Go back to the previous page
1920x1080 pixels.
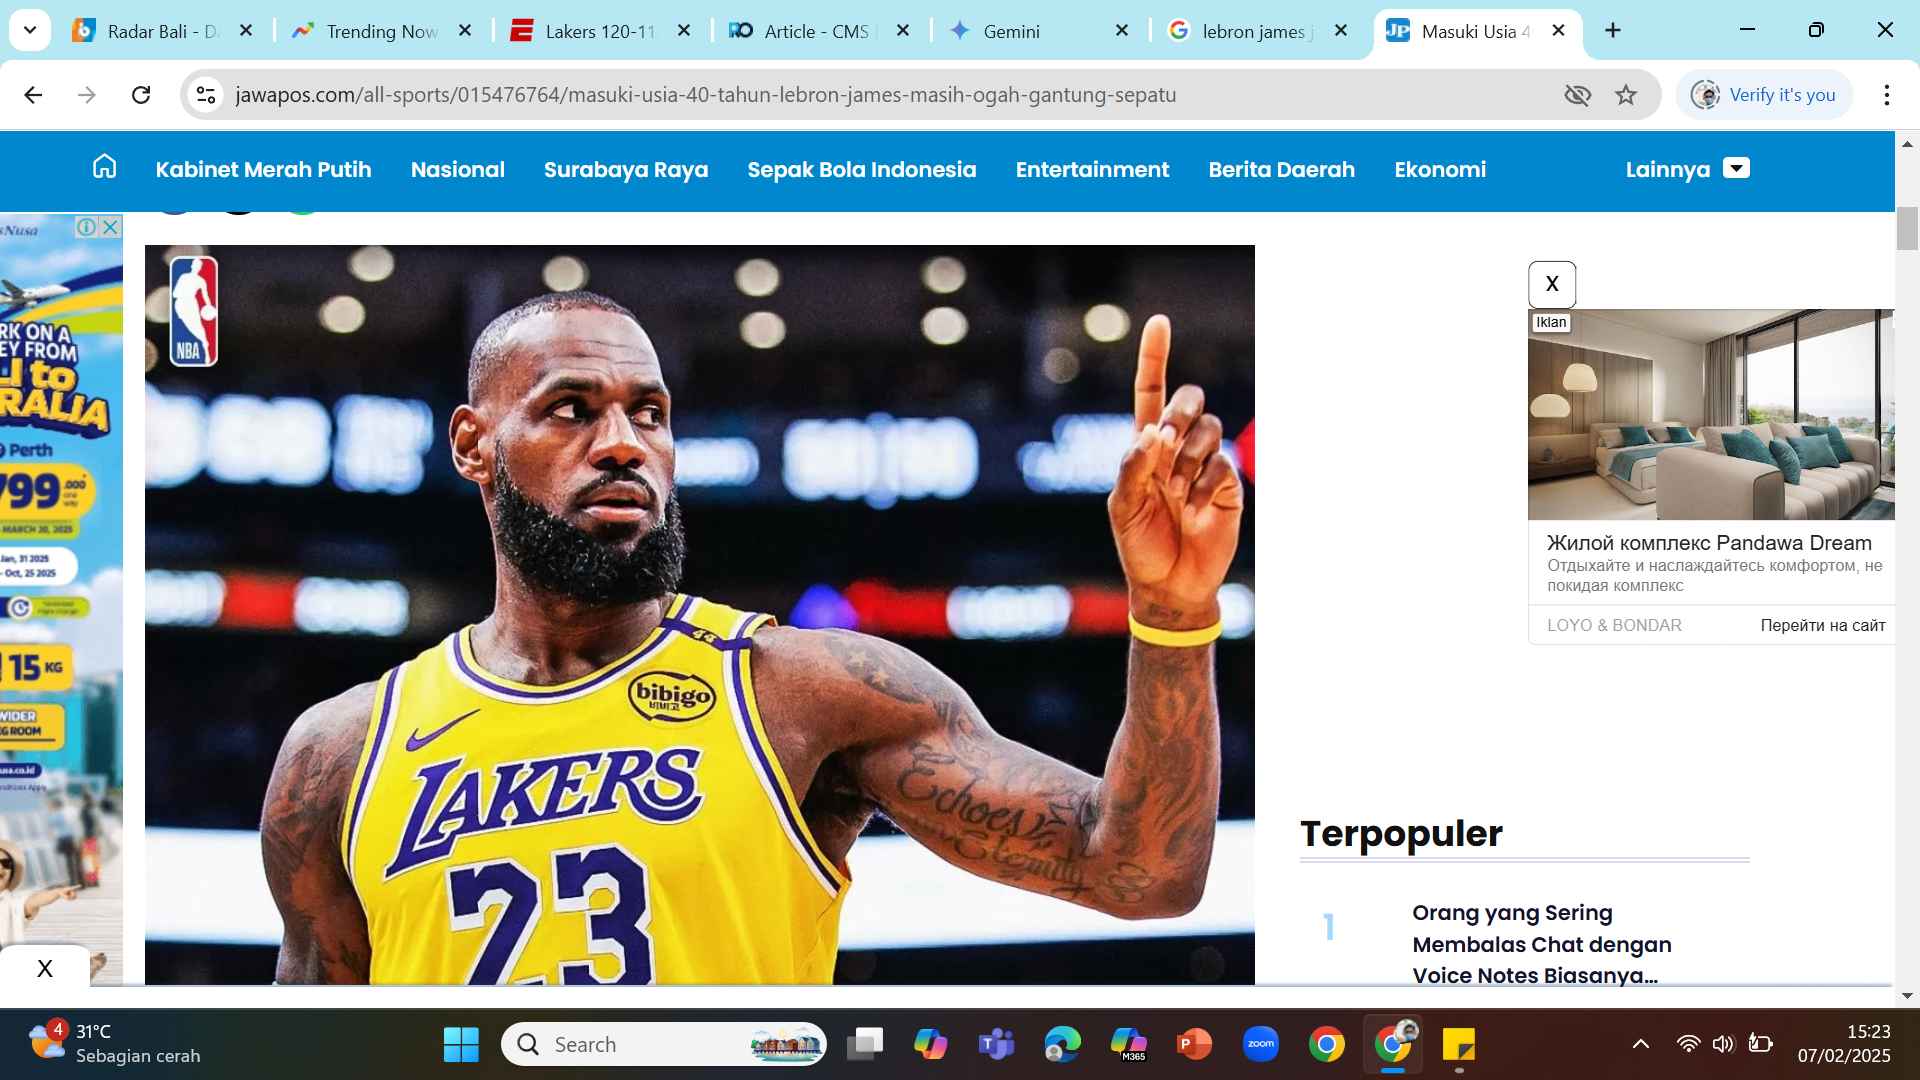[x=33, y=95]
